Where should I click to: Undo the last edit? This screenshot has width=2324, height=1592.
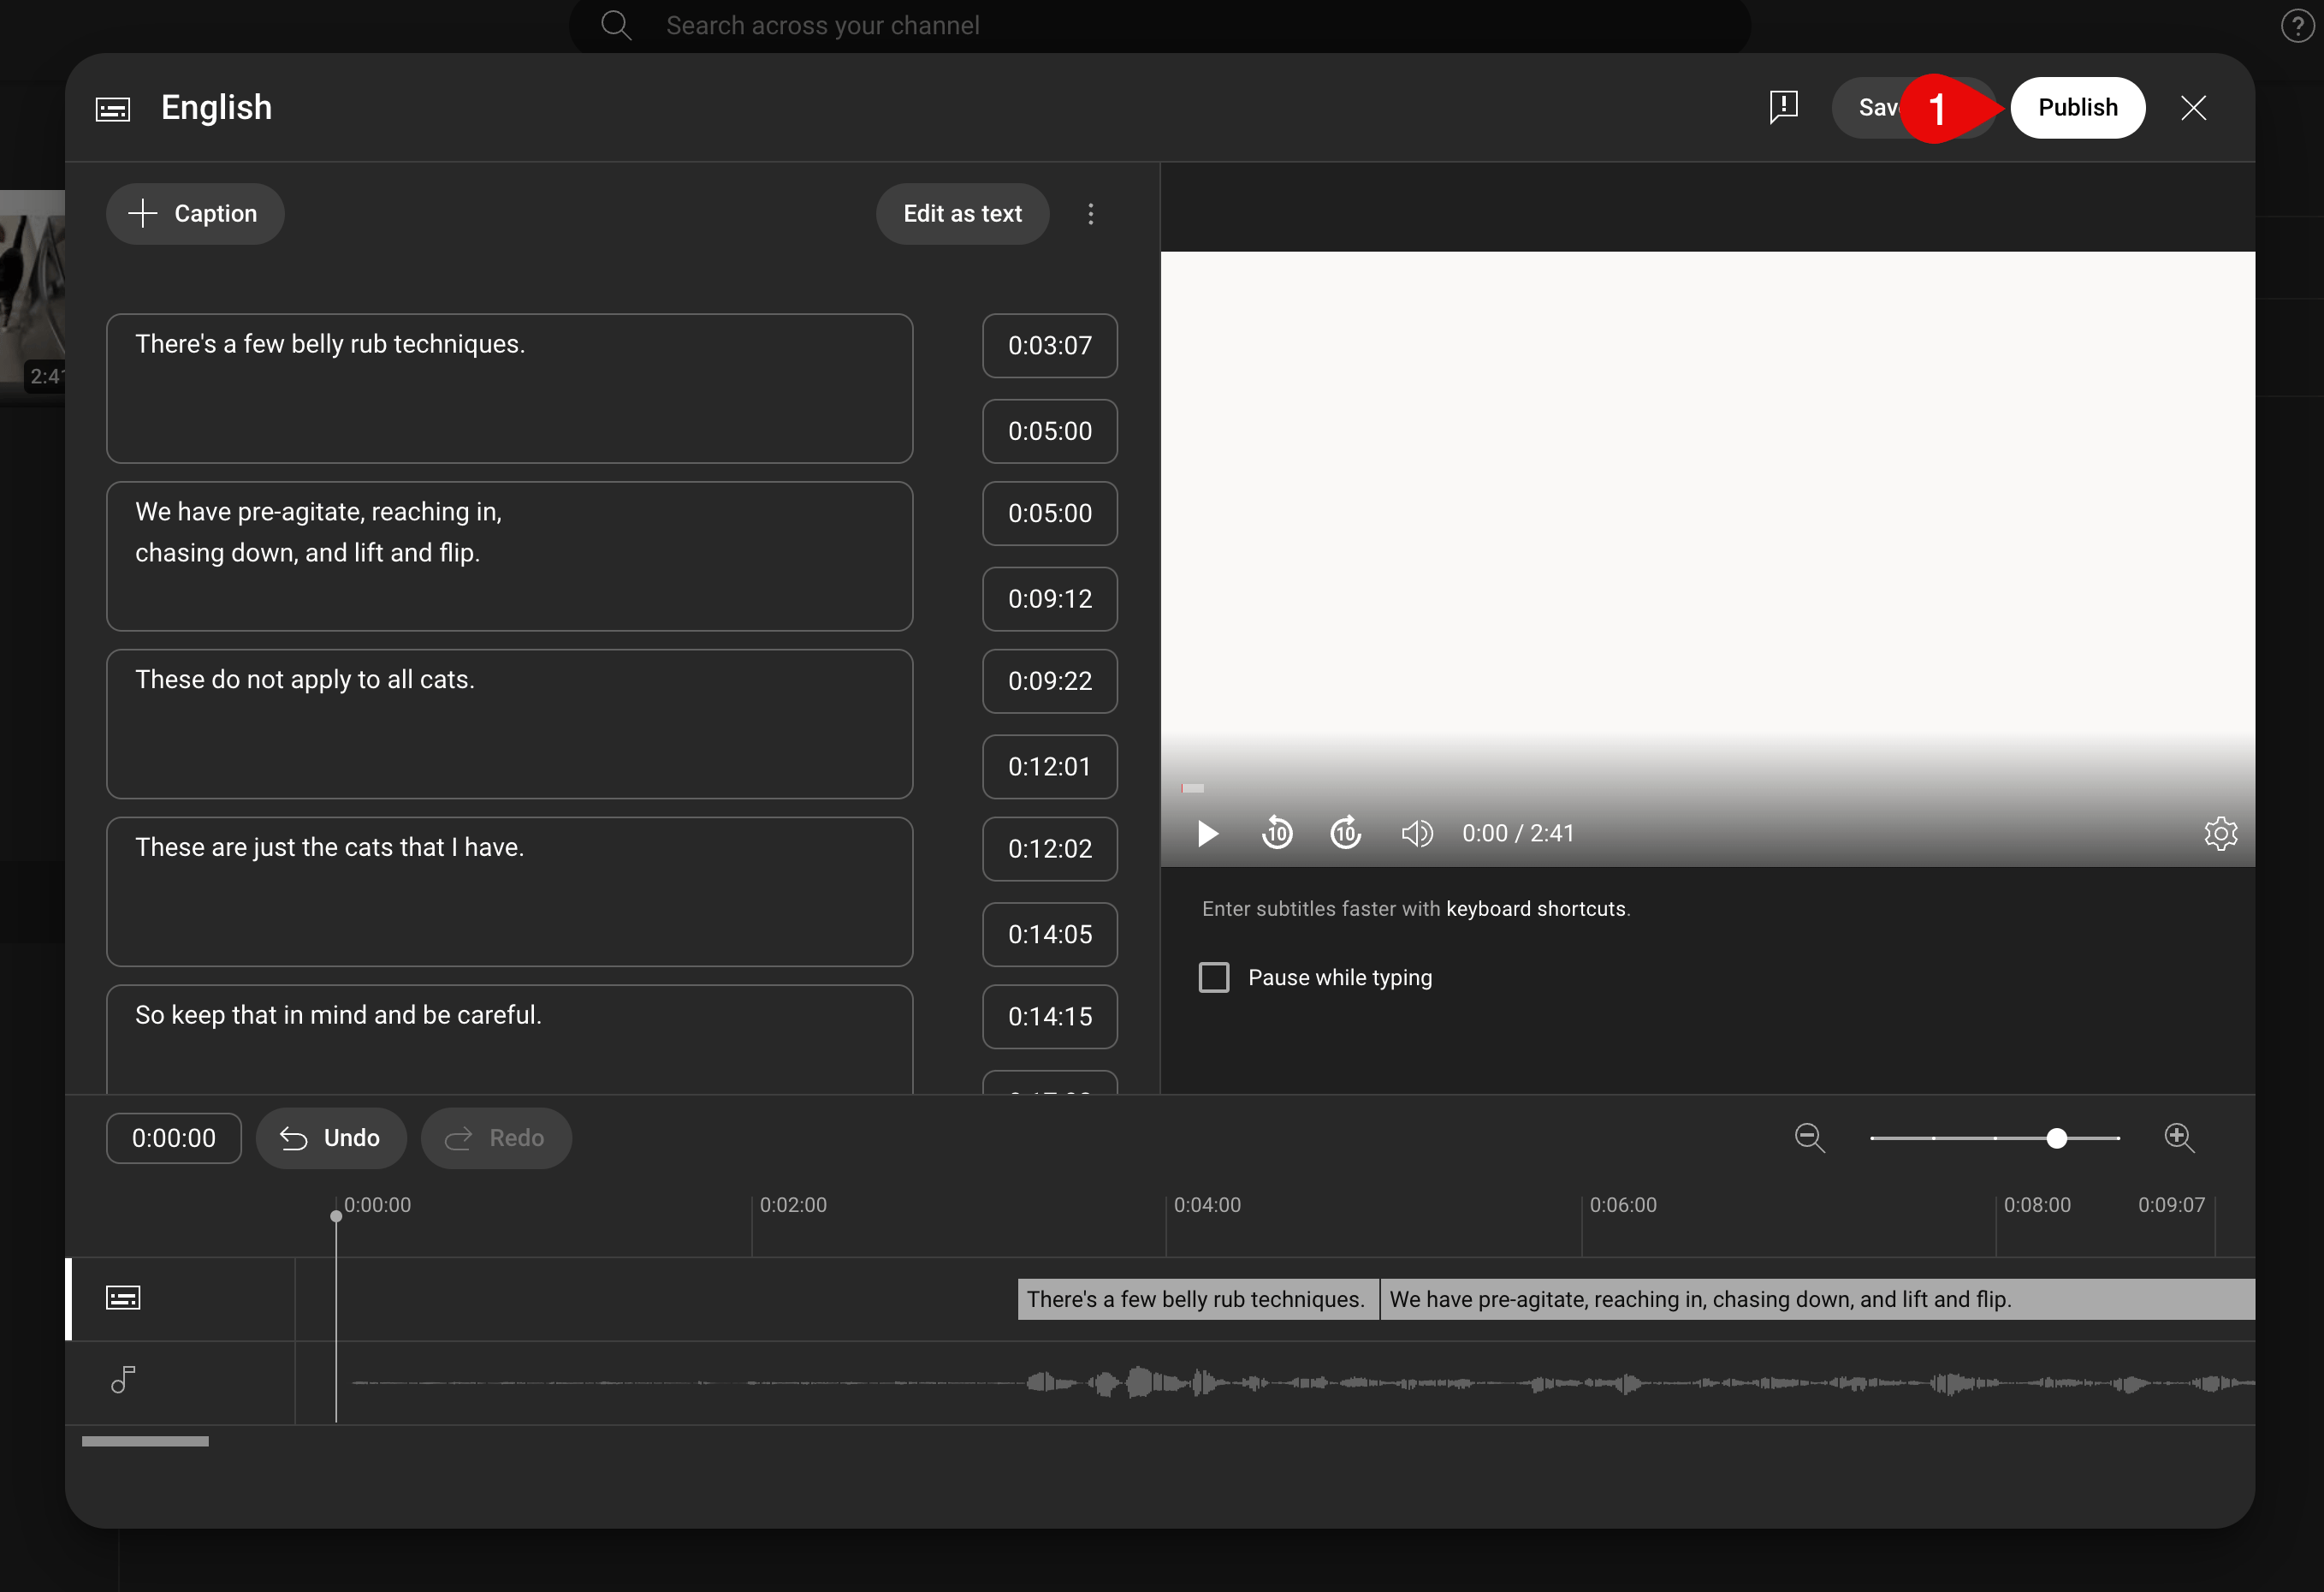331,1138
